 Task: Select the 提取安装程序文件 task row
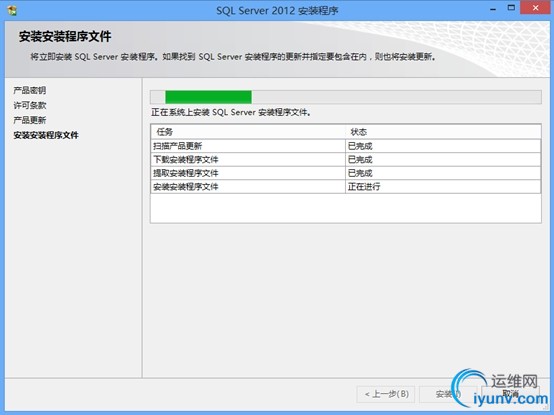tap(346, 173)
